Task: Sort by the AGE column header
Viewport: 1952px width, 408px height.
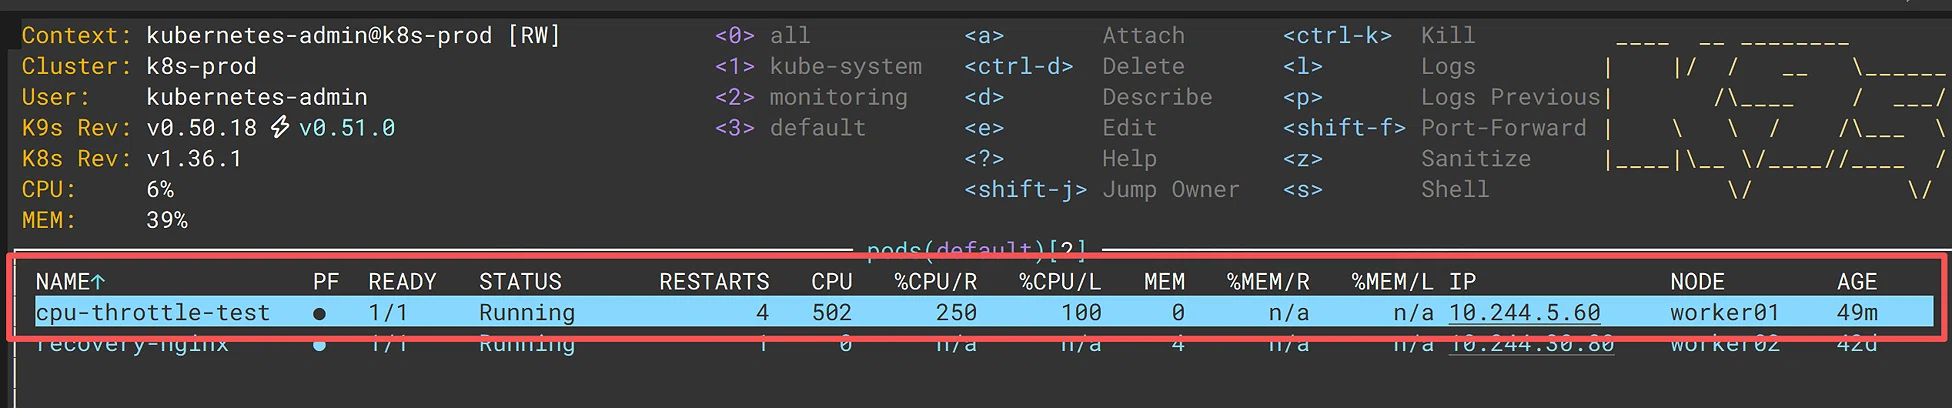Action: pos(1857,282)
